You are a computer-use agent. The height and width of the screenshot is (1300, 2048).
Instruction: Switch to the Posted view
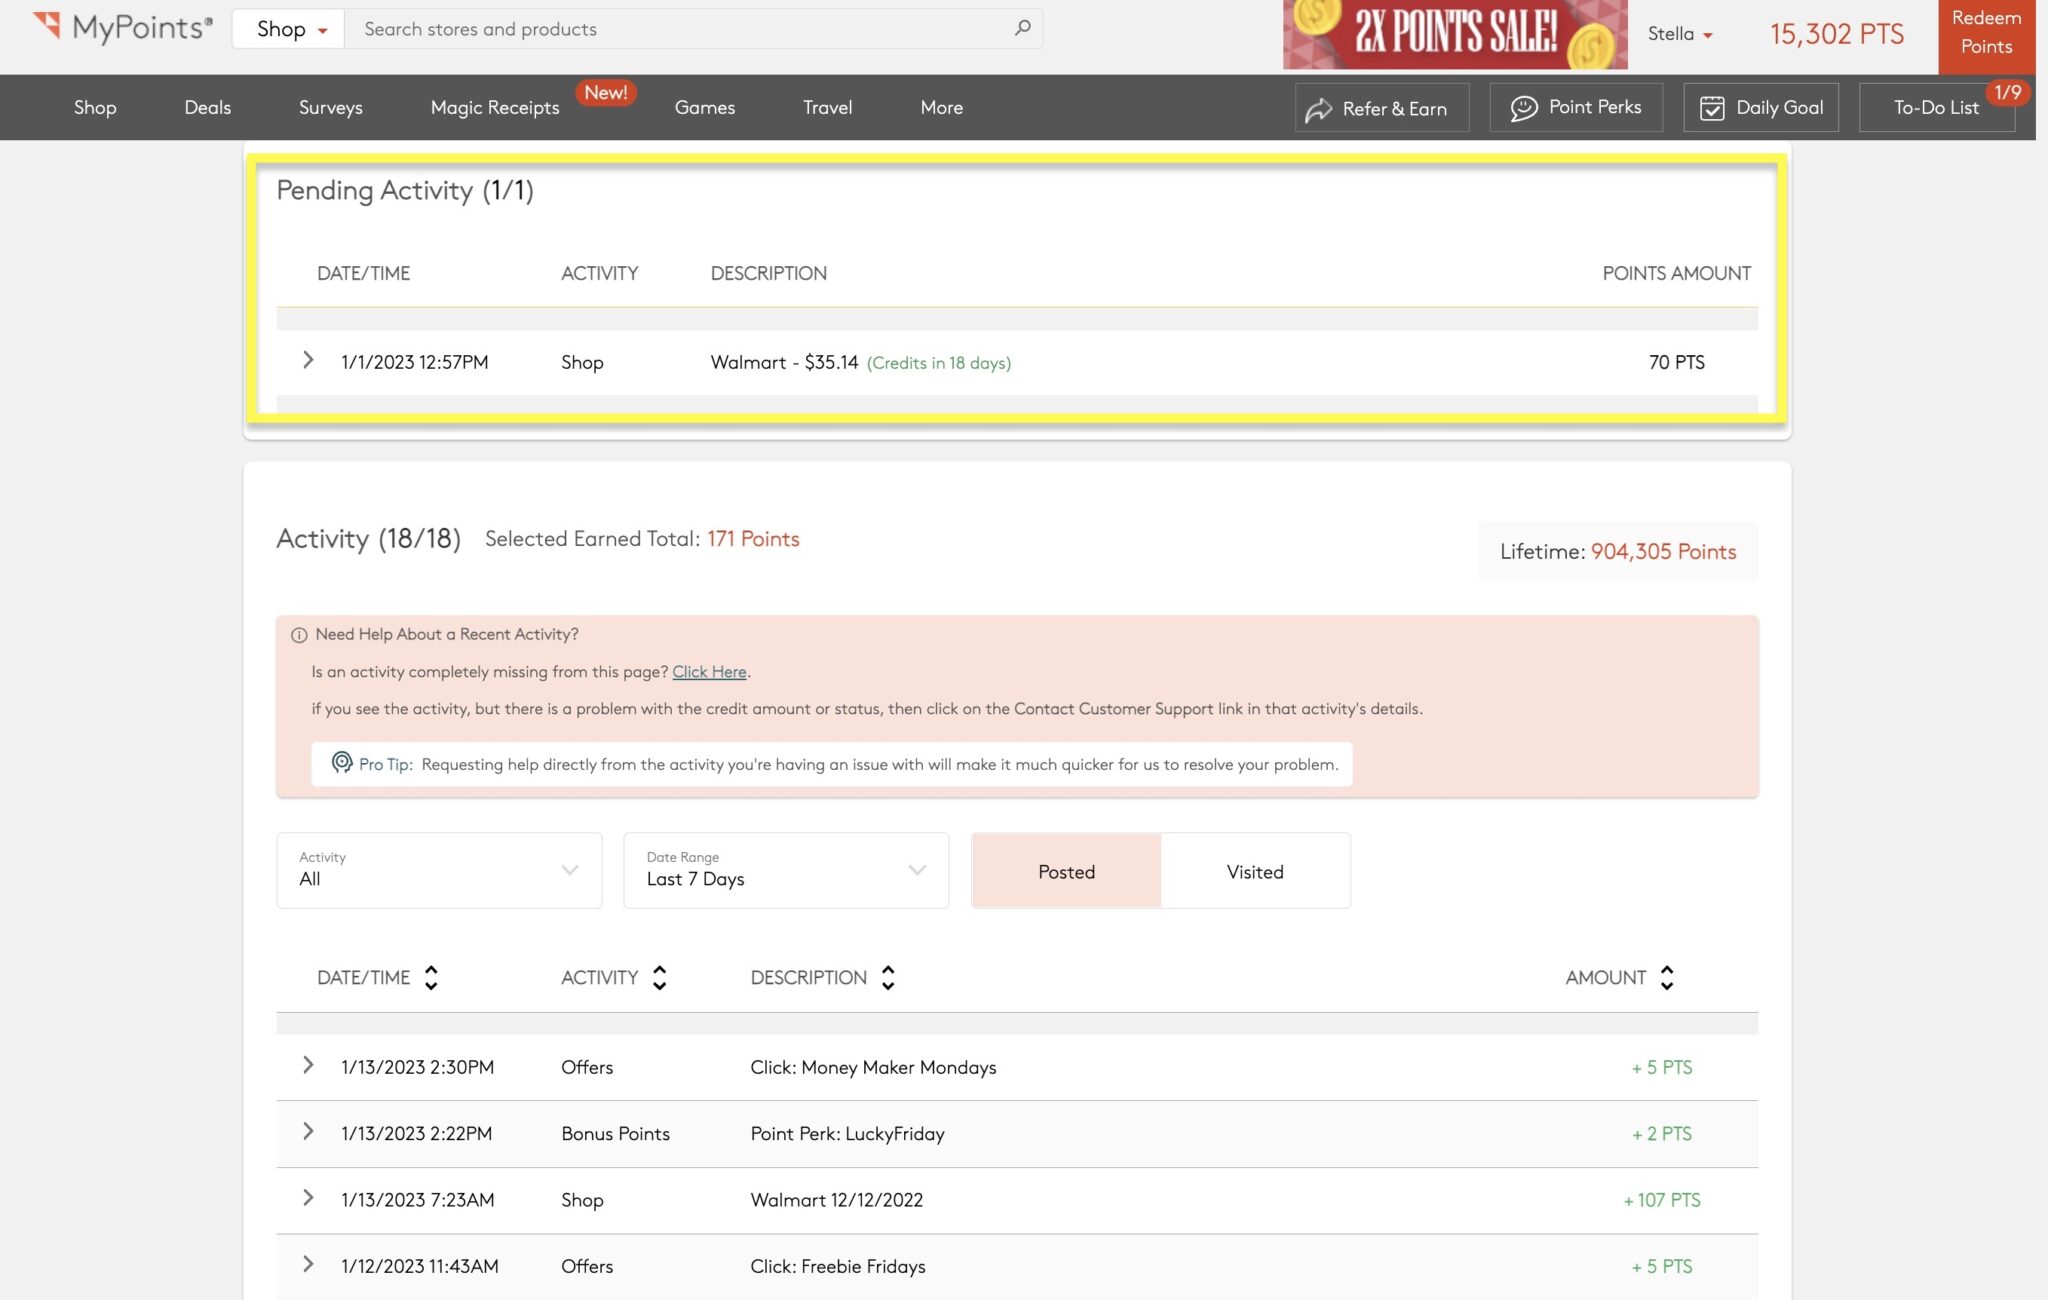(x=1066, y=871)
